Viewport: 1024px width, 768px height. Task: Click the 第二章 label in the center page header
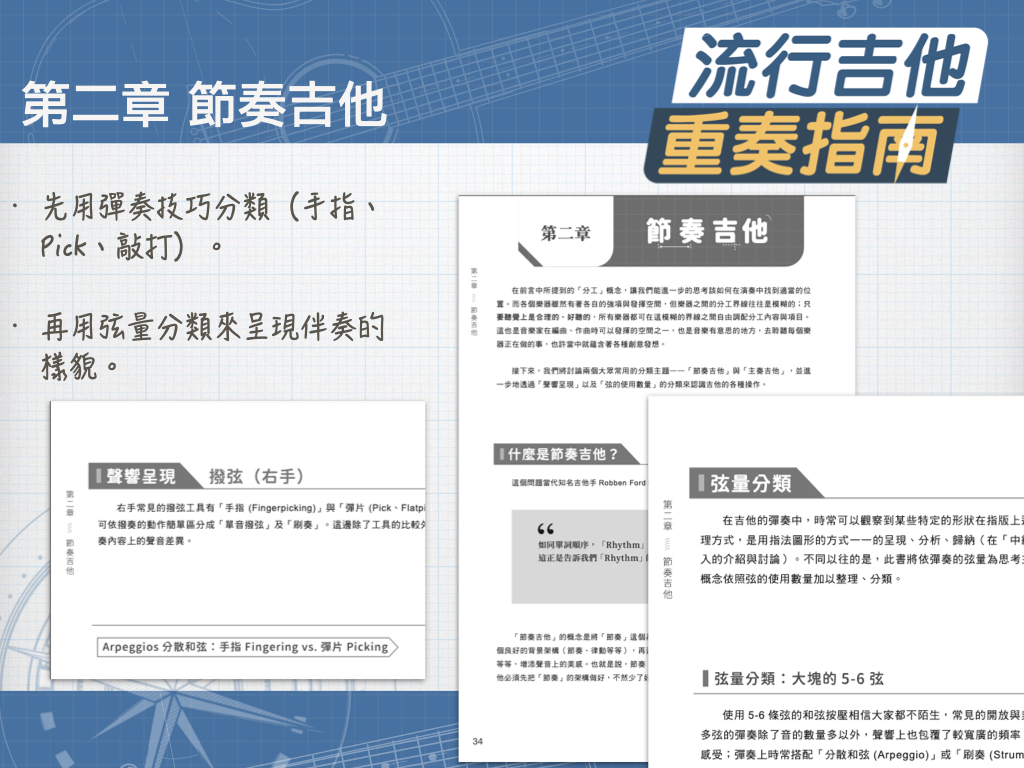(565, 234)
